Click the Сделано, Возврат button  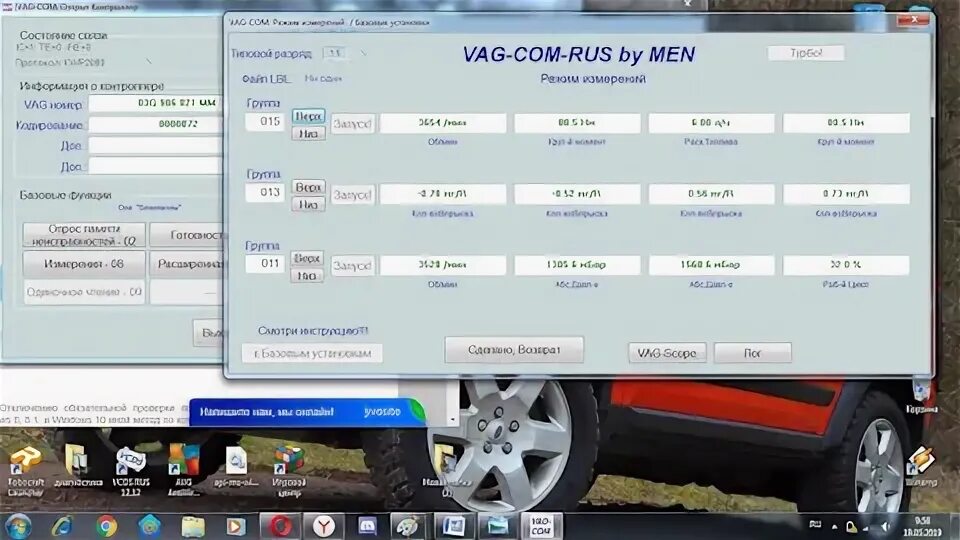514,350
